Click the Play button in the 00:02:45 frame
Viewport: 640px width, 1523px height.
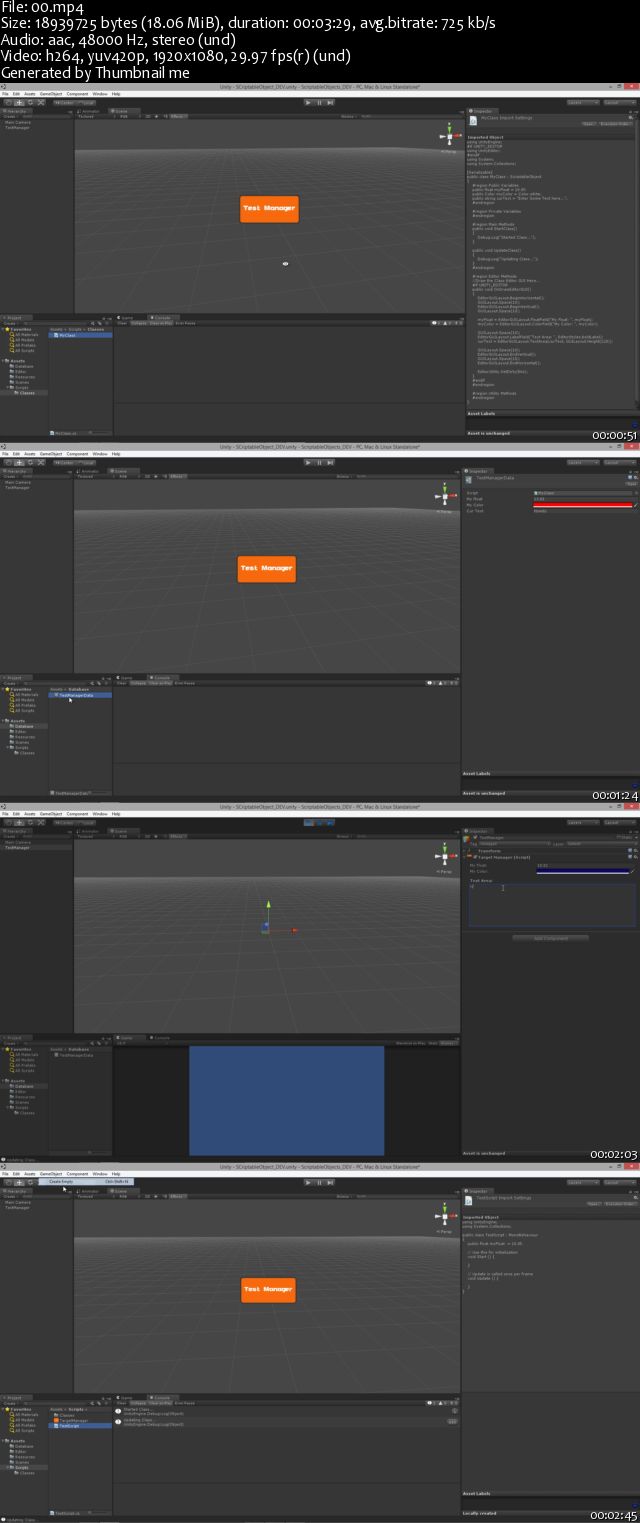pyautogui.click(x=308, y=1182)
